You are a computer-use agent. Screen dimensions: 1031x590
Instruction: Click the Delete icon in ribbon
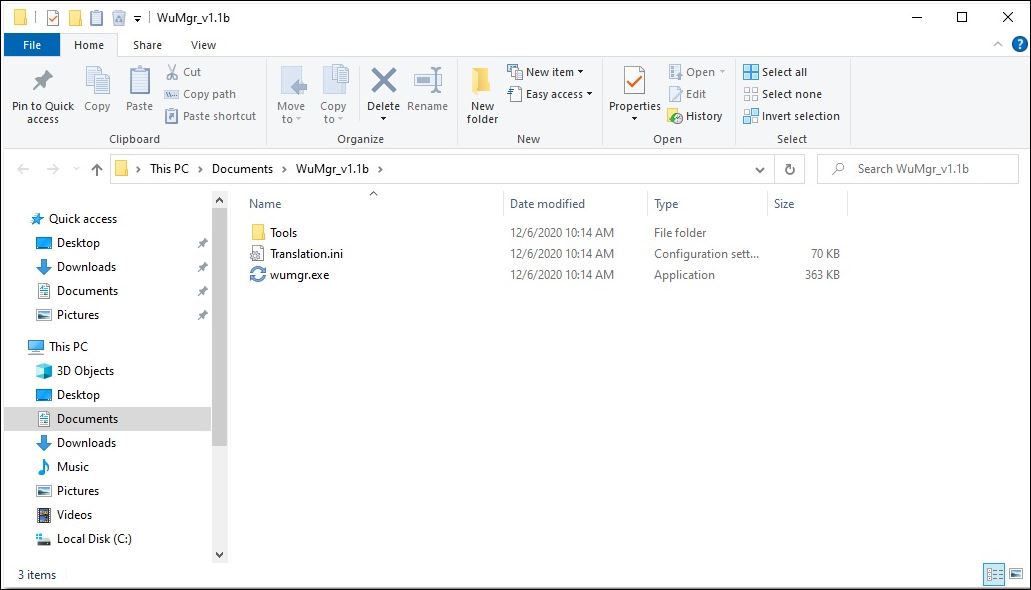(x=383, y=81)
